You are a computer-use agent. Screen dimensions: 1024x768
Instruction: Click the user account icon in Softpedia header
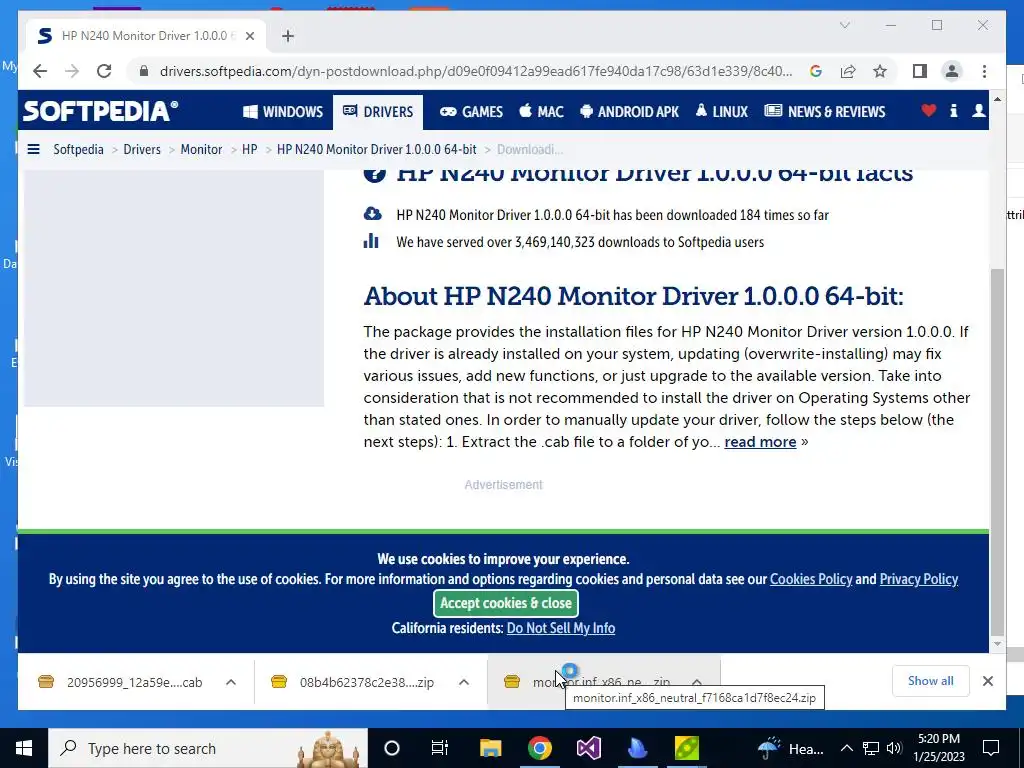tap(978, 111)
